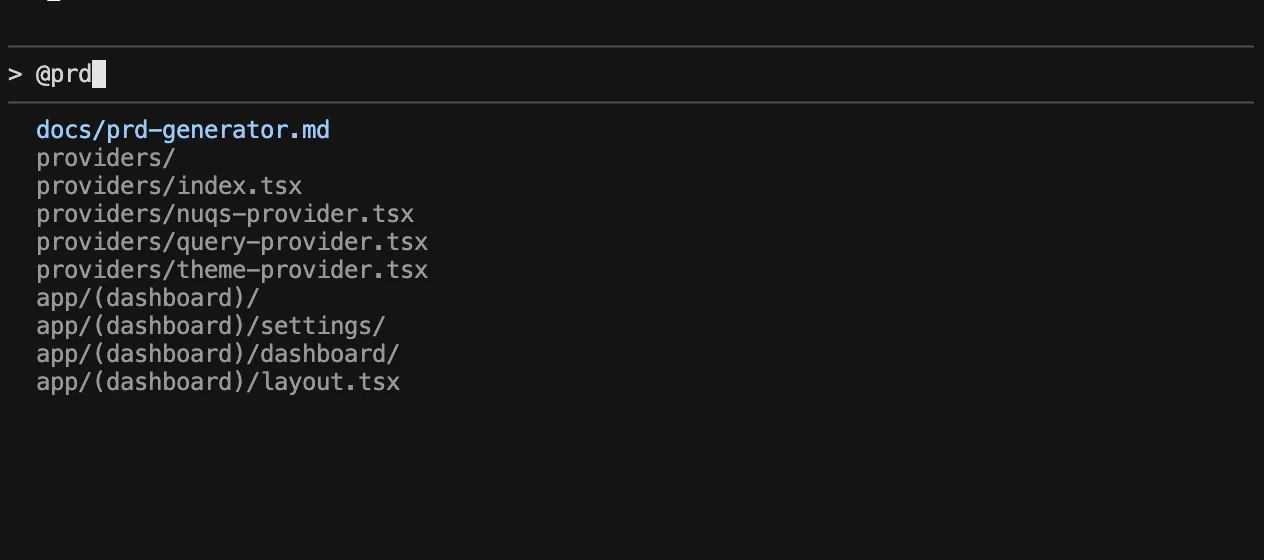
Task: Choose providers/query-provider.tsx in autocomplete list
Action: pyautogui.click(x=232, y=242)
